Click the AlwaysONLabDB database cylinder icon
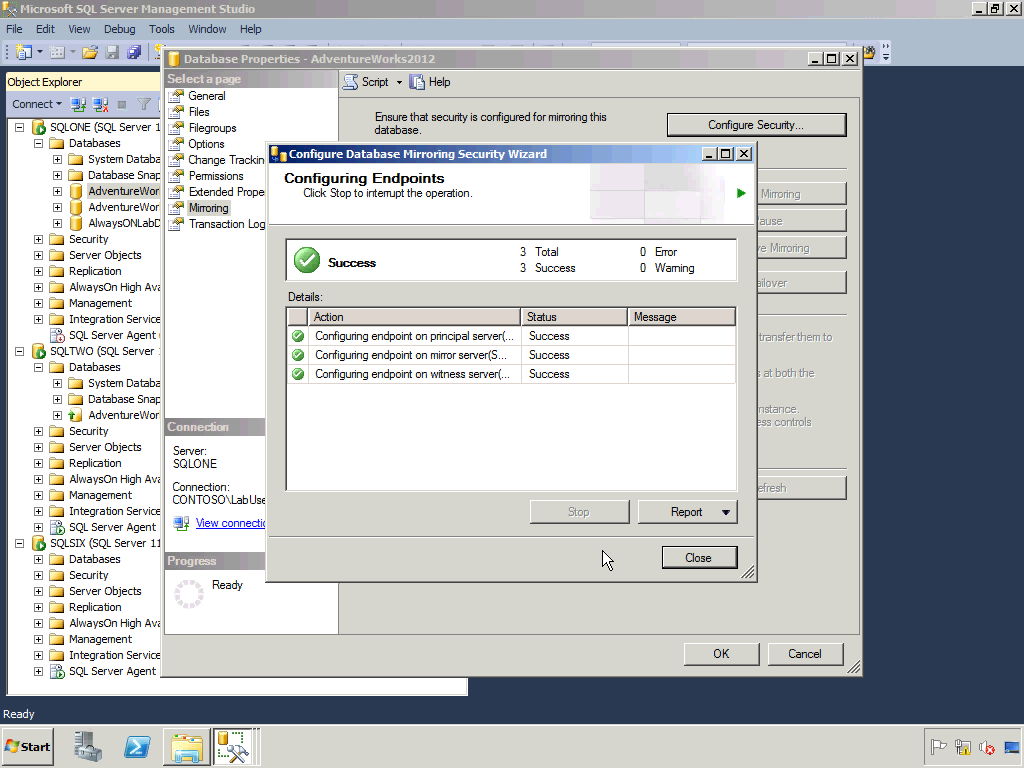 click(x=76, y=223)
